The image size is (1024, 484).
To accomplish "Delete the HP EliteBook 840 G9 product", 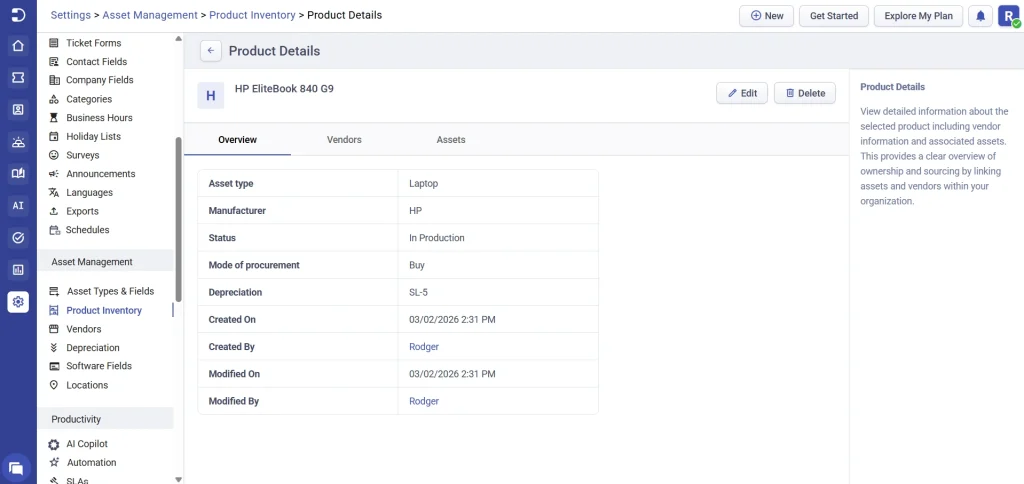I will click(805, 93).
